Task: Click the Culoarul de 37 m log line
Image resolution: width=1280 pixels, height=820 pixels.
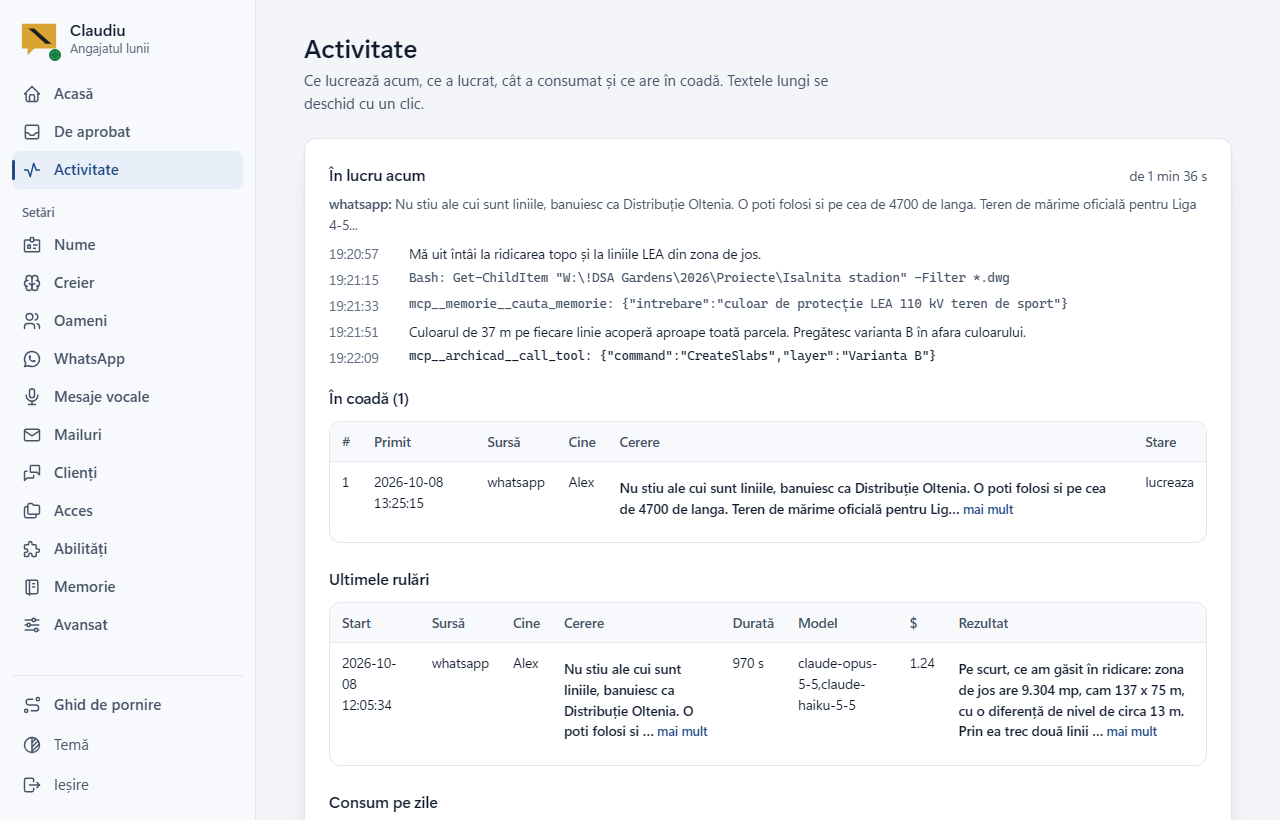Action: click(x=718, y=332)
